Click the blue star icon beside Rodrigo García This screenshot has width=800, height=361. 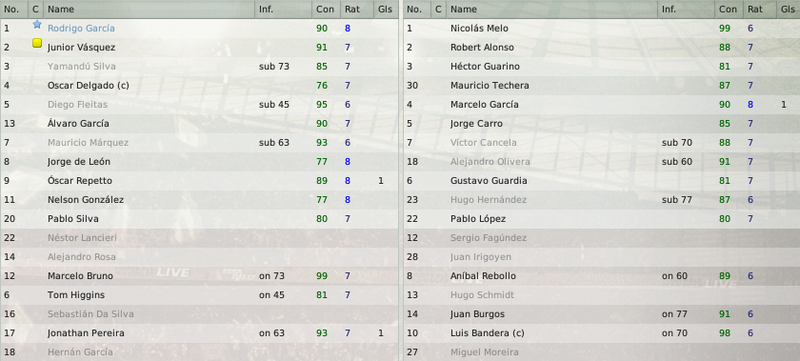(37, 24)
